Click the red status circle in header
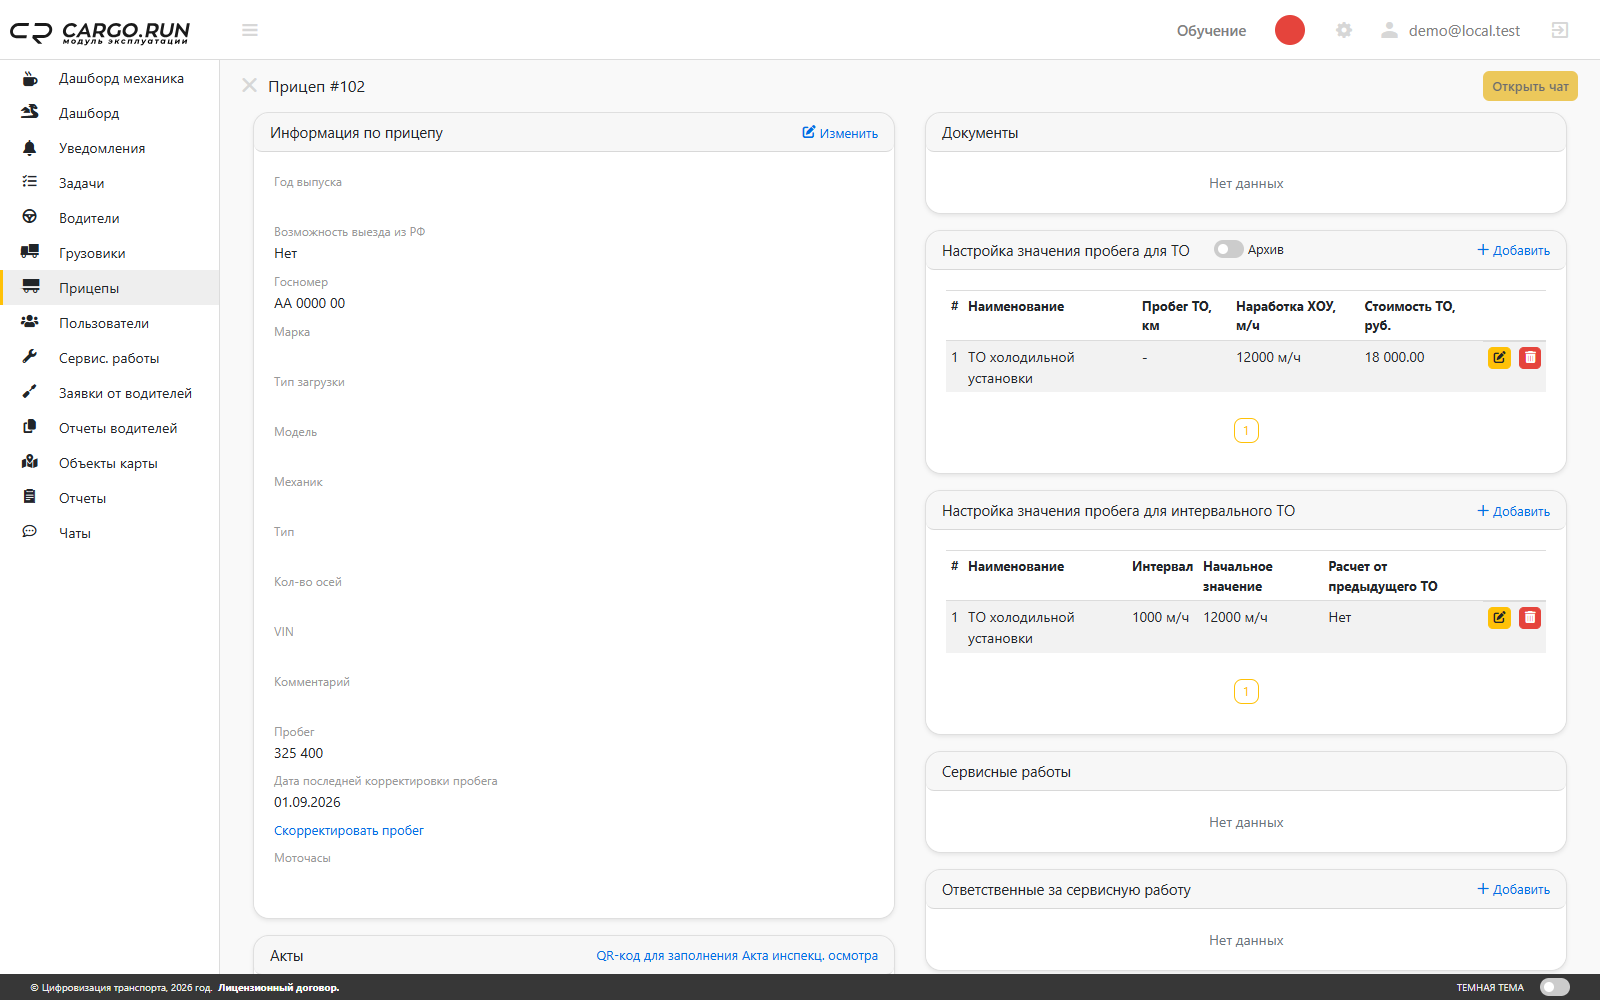The width and height of the screenshot is (1600, 1000). pyautogui.click(x=1290, y=30)
